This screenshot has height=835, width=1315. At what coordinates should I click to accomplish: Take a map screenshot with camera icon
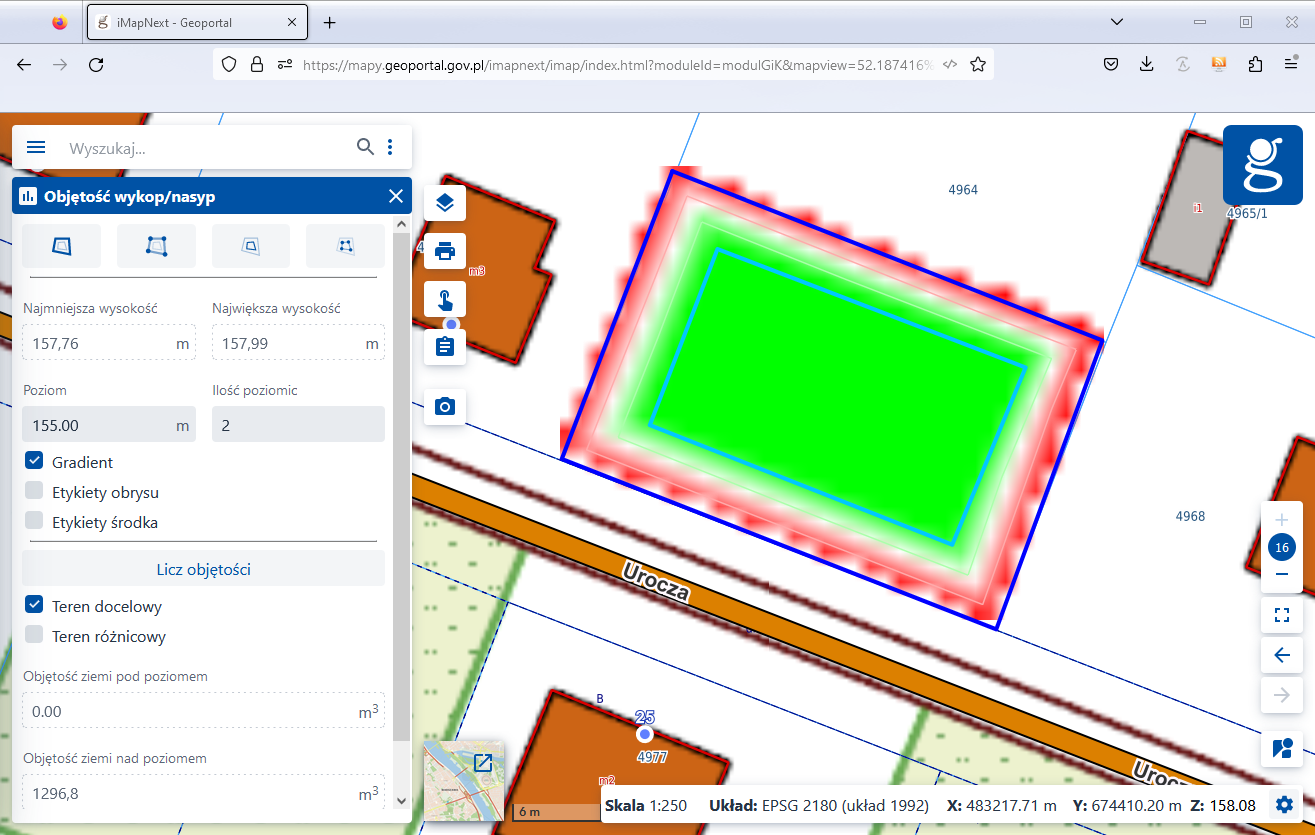tap(445, 406)
